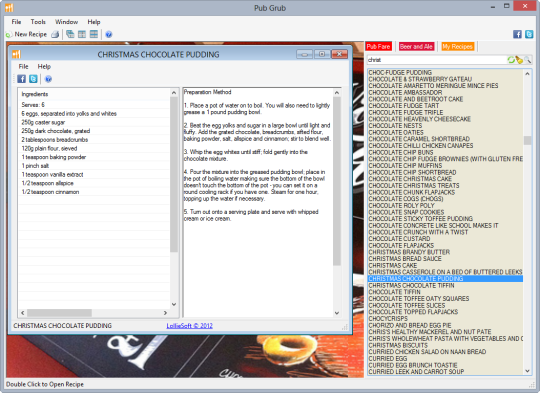
Task: Click the ingredients horizontal scrollbar left arrow
Action: (x=23, y=313)
